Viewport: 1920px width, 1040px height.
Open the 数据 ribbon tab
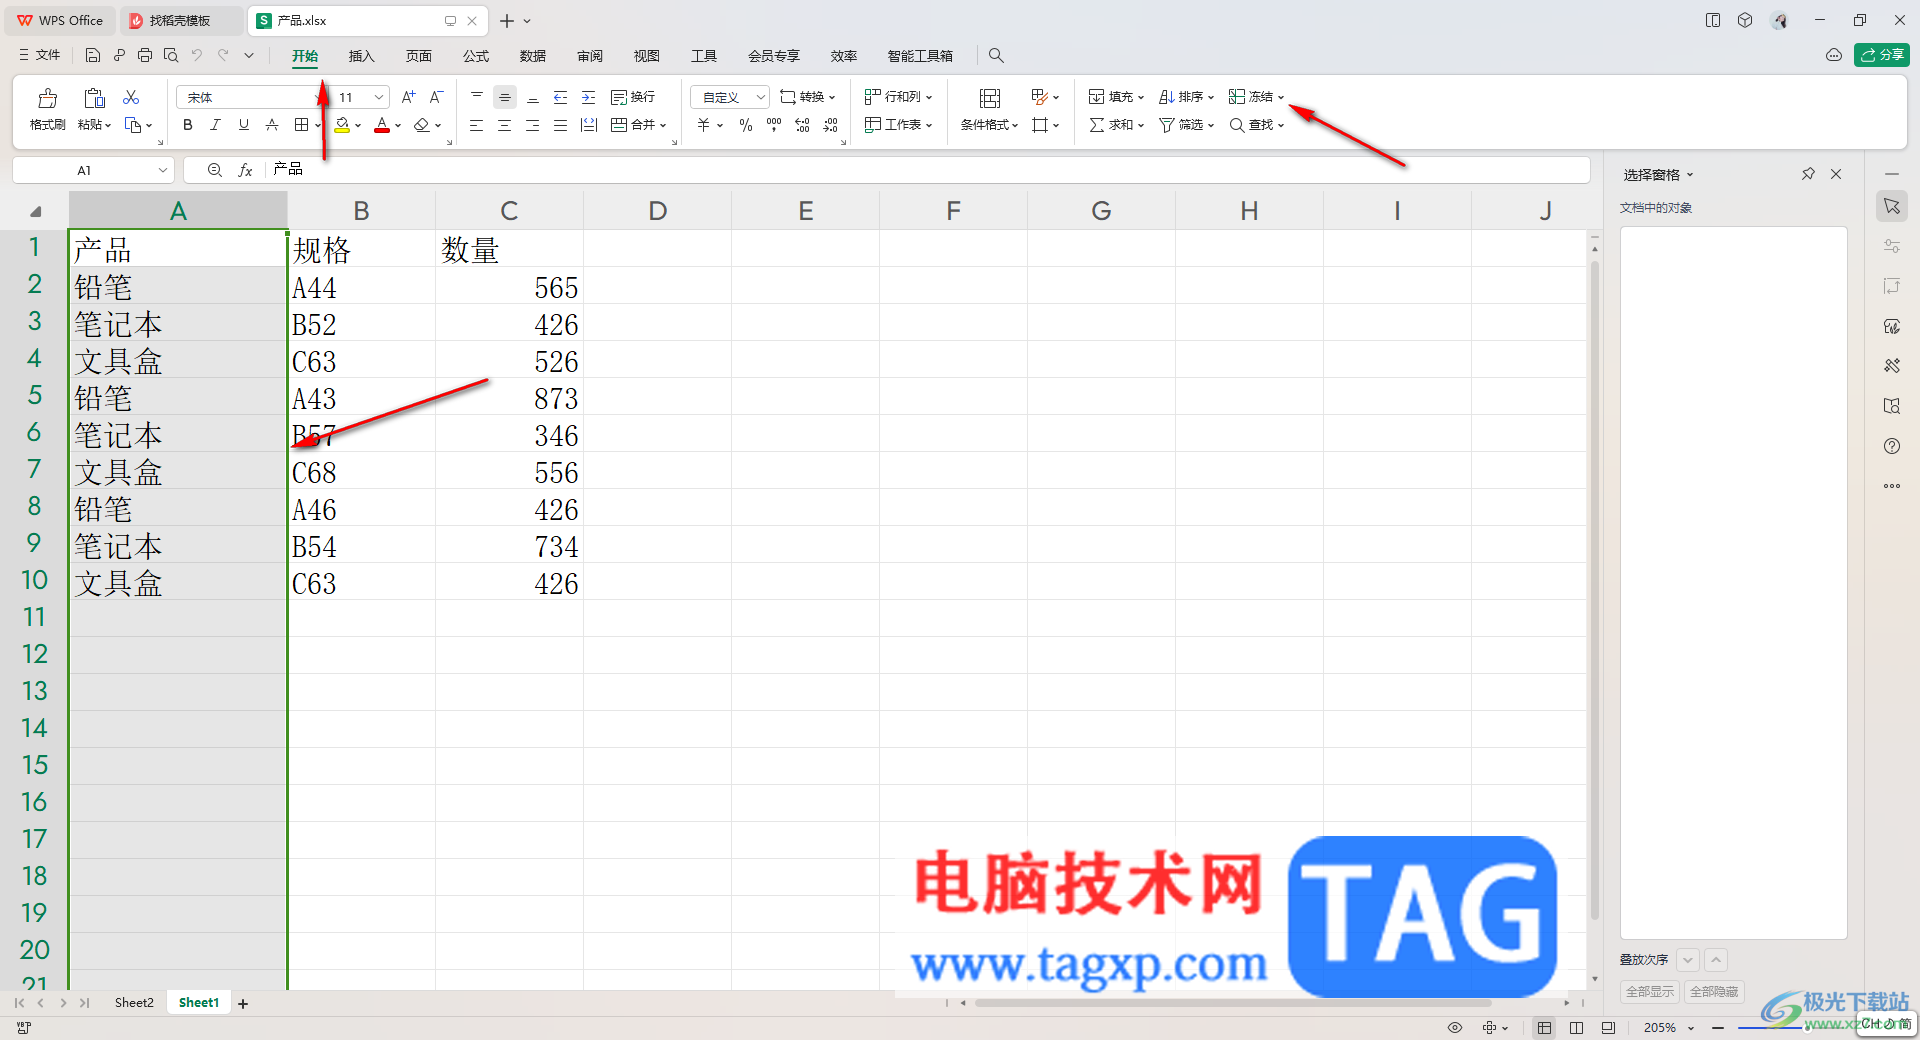pyautogui.click(x=533, y=56)
